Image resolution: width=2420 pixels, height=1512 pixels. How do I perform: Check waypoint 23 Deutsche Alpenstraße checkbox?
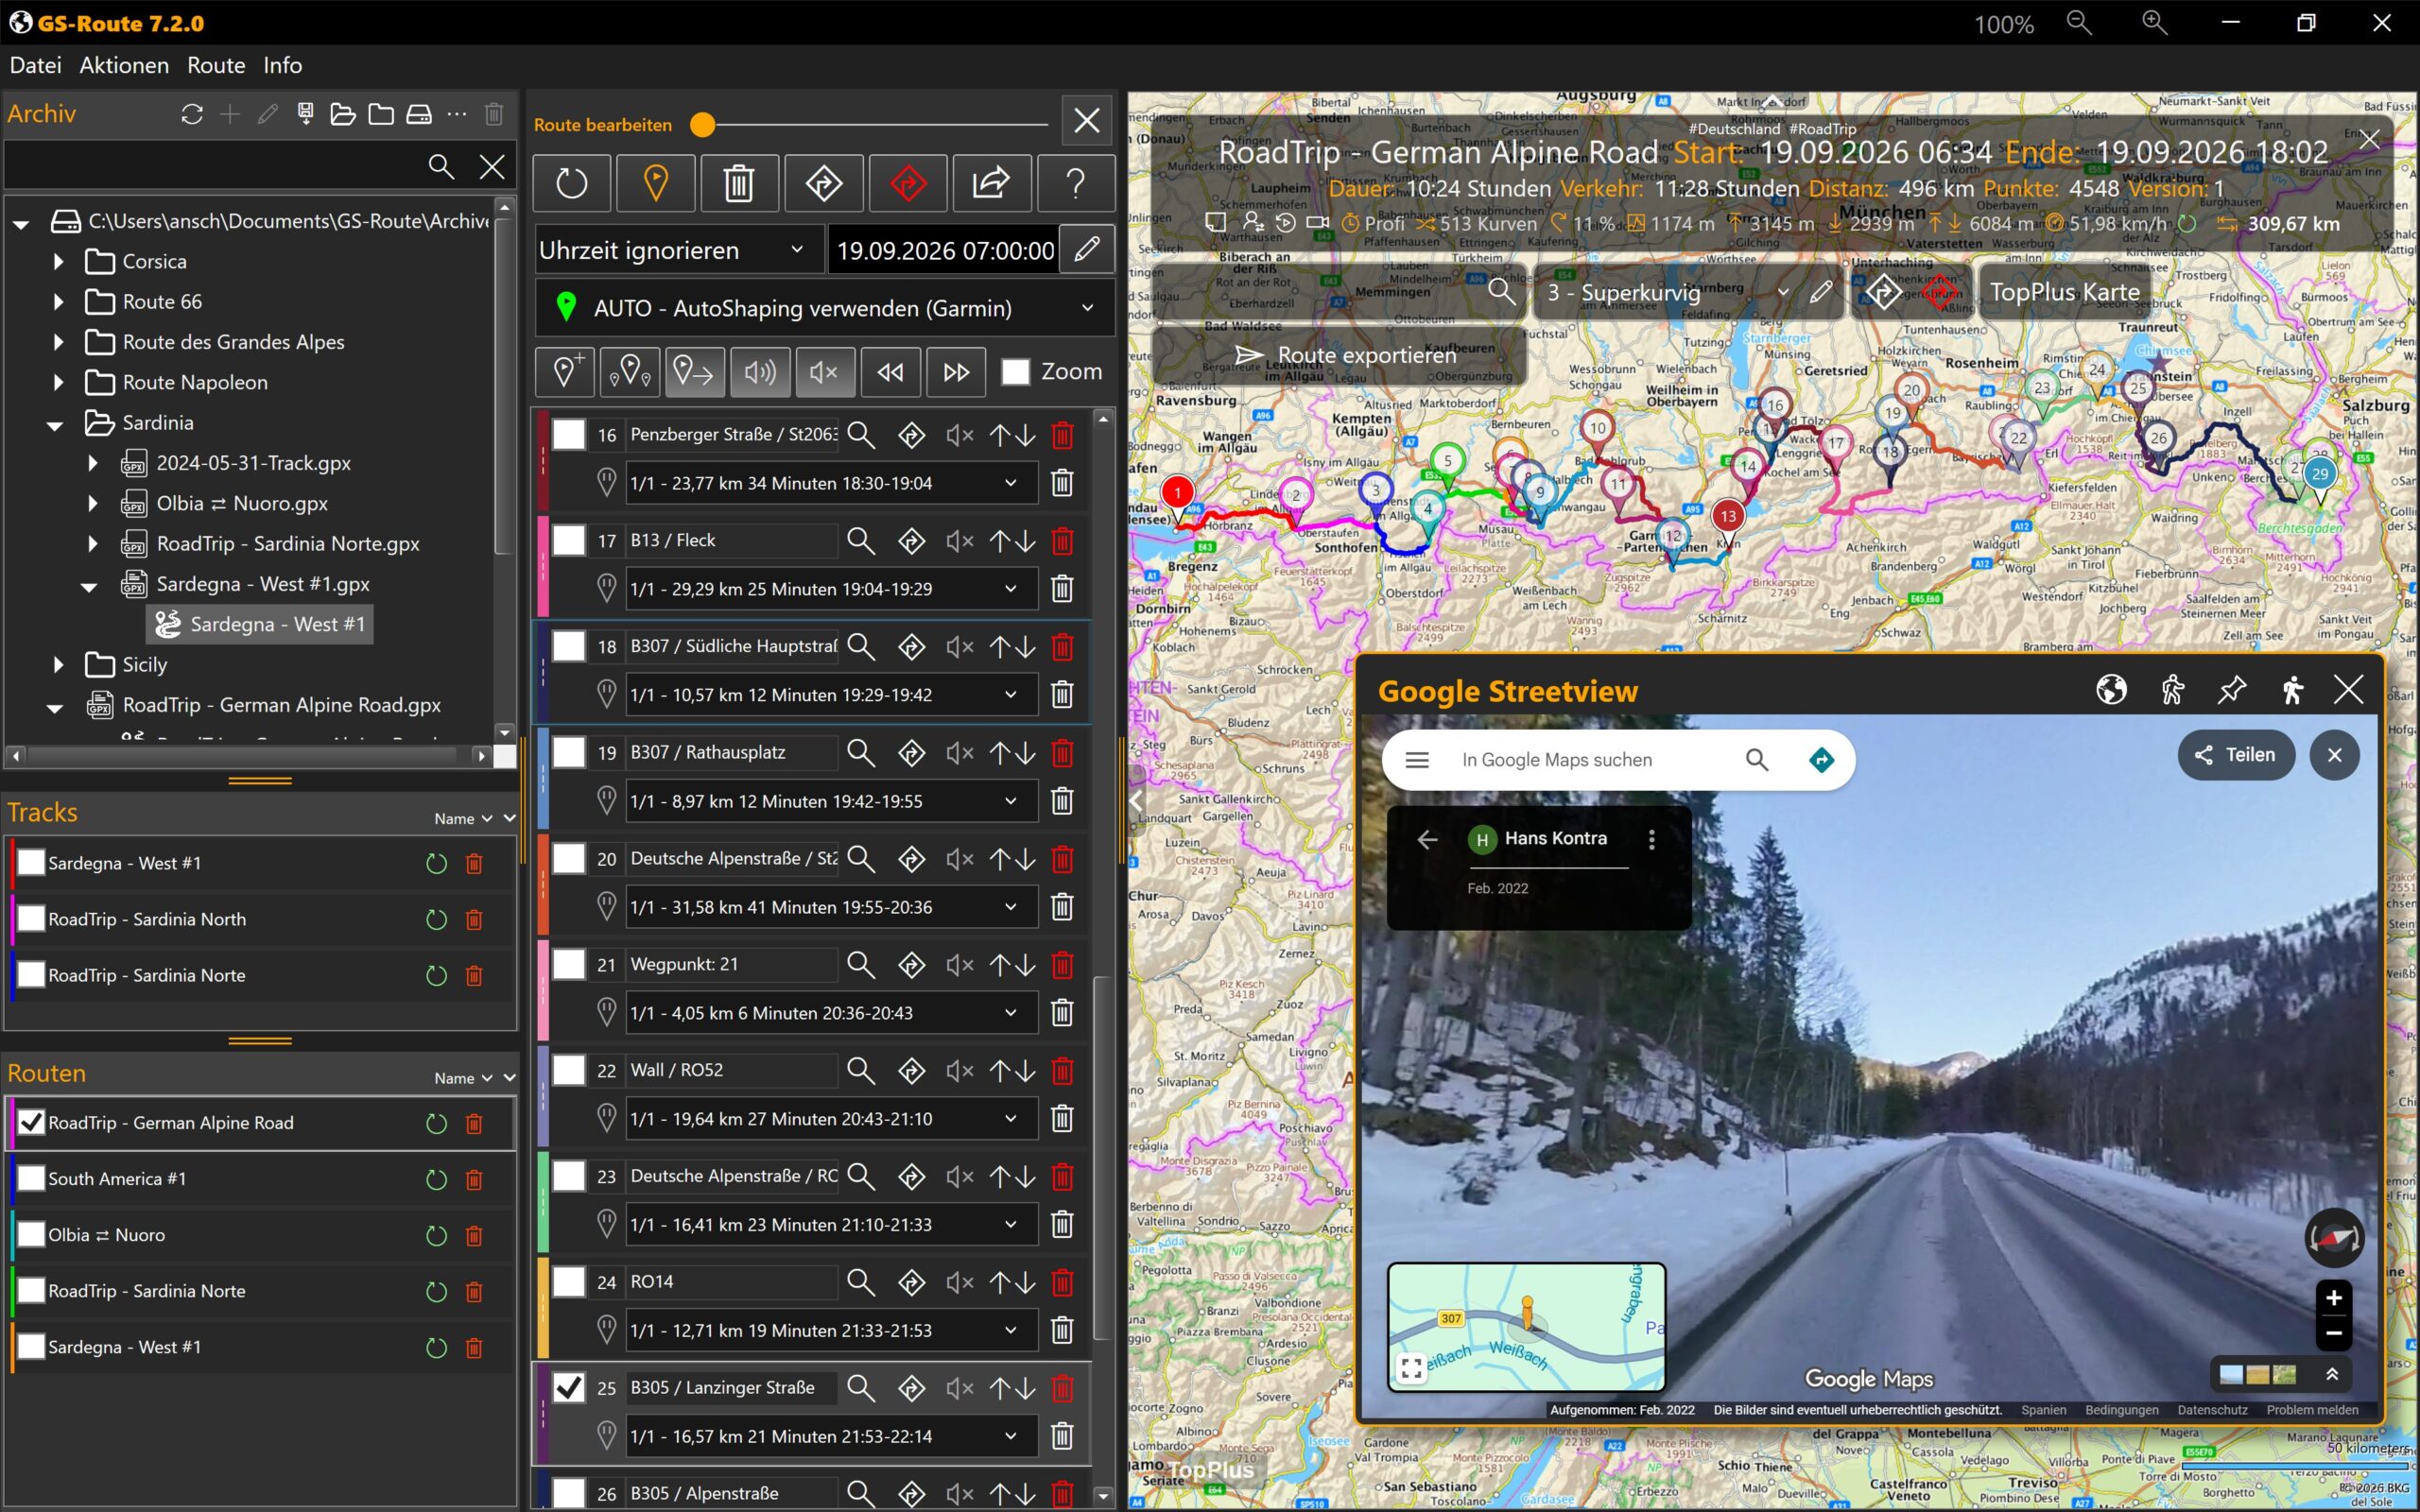[569, 1176]
